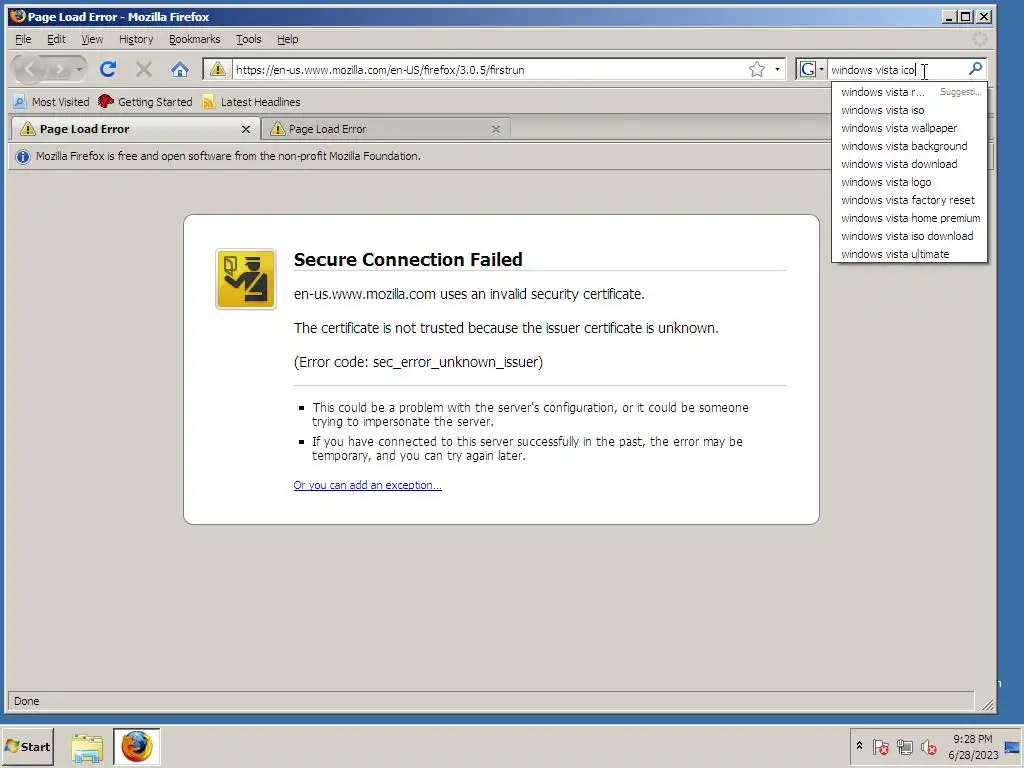Click the Show desktop button

click(x=1013, y=746)
